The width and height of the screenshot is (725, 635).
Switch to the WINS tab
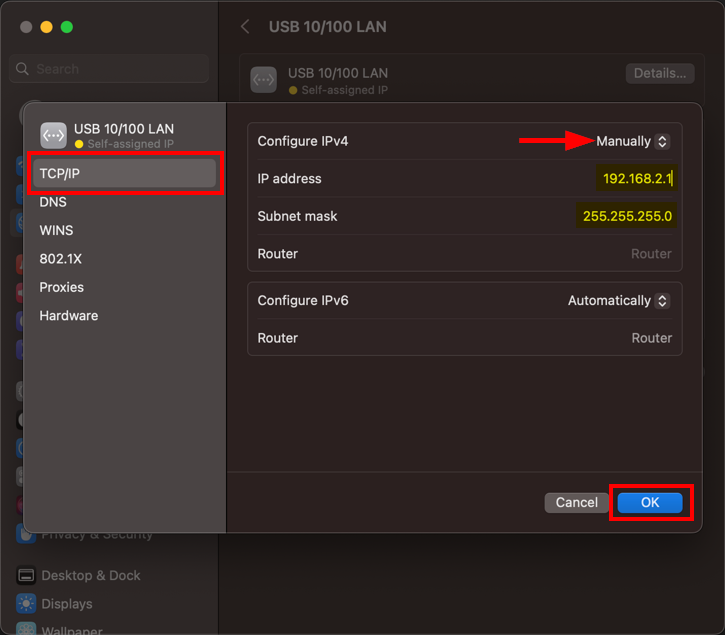tap(56, 230)
